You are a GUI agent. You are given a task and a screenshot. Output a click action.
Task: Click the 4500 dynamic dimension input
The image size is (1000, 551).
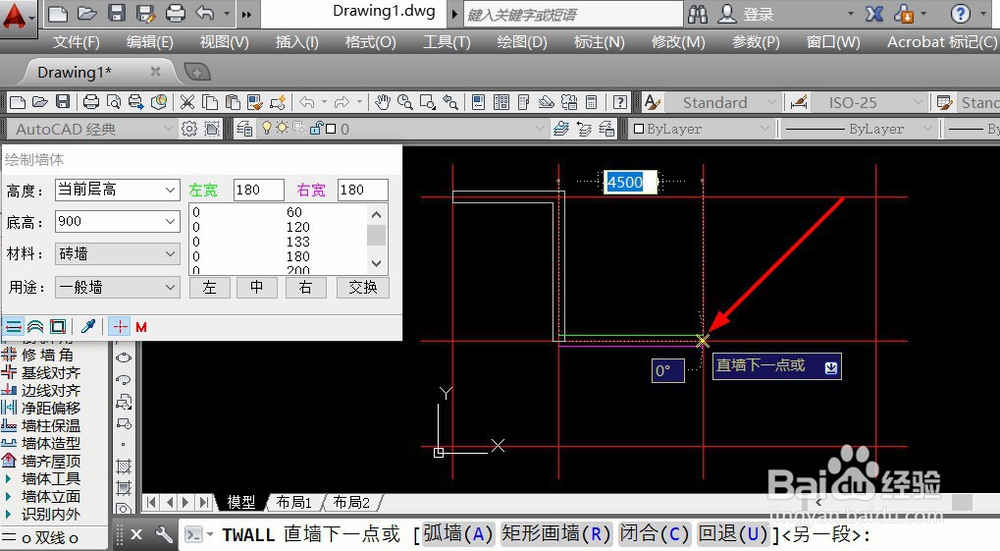point(630,182)
